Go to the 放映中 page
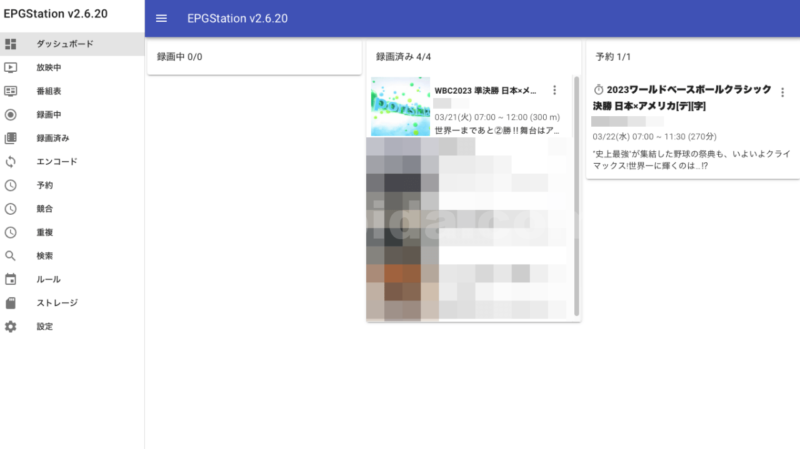The image size is (800, 449). [x=72, y=67]
